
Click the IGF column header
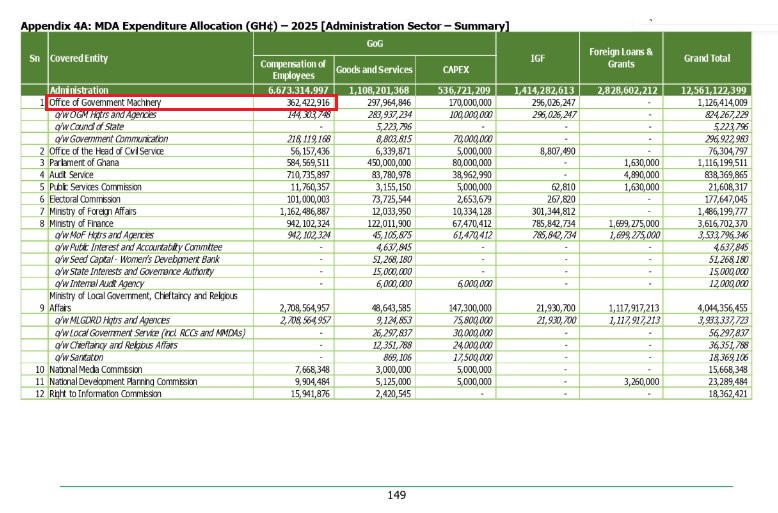(x=537, y=59)
